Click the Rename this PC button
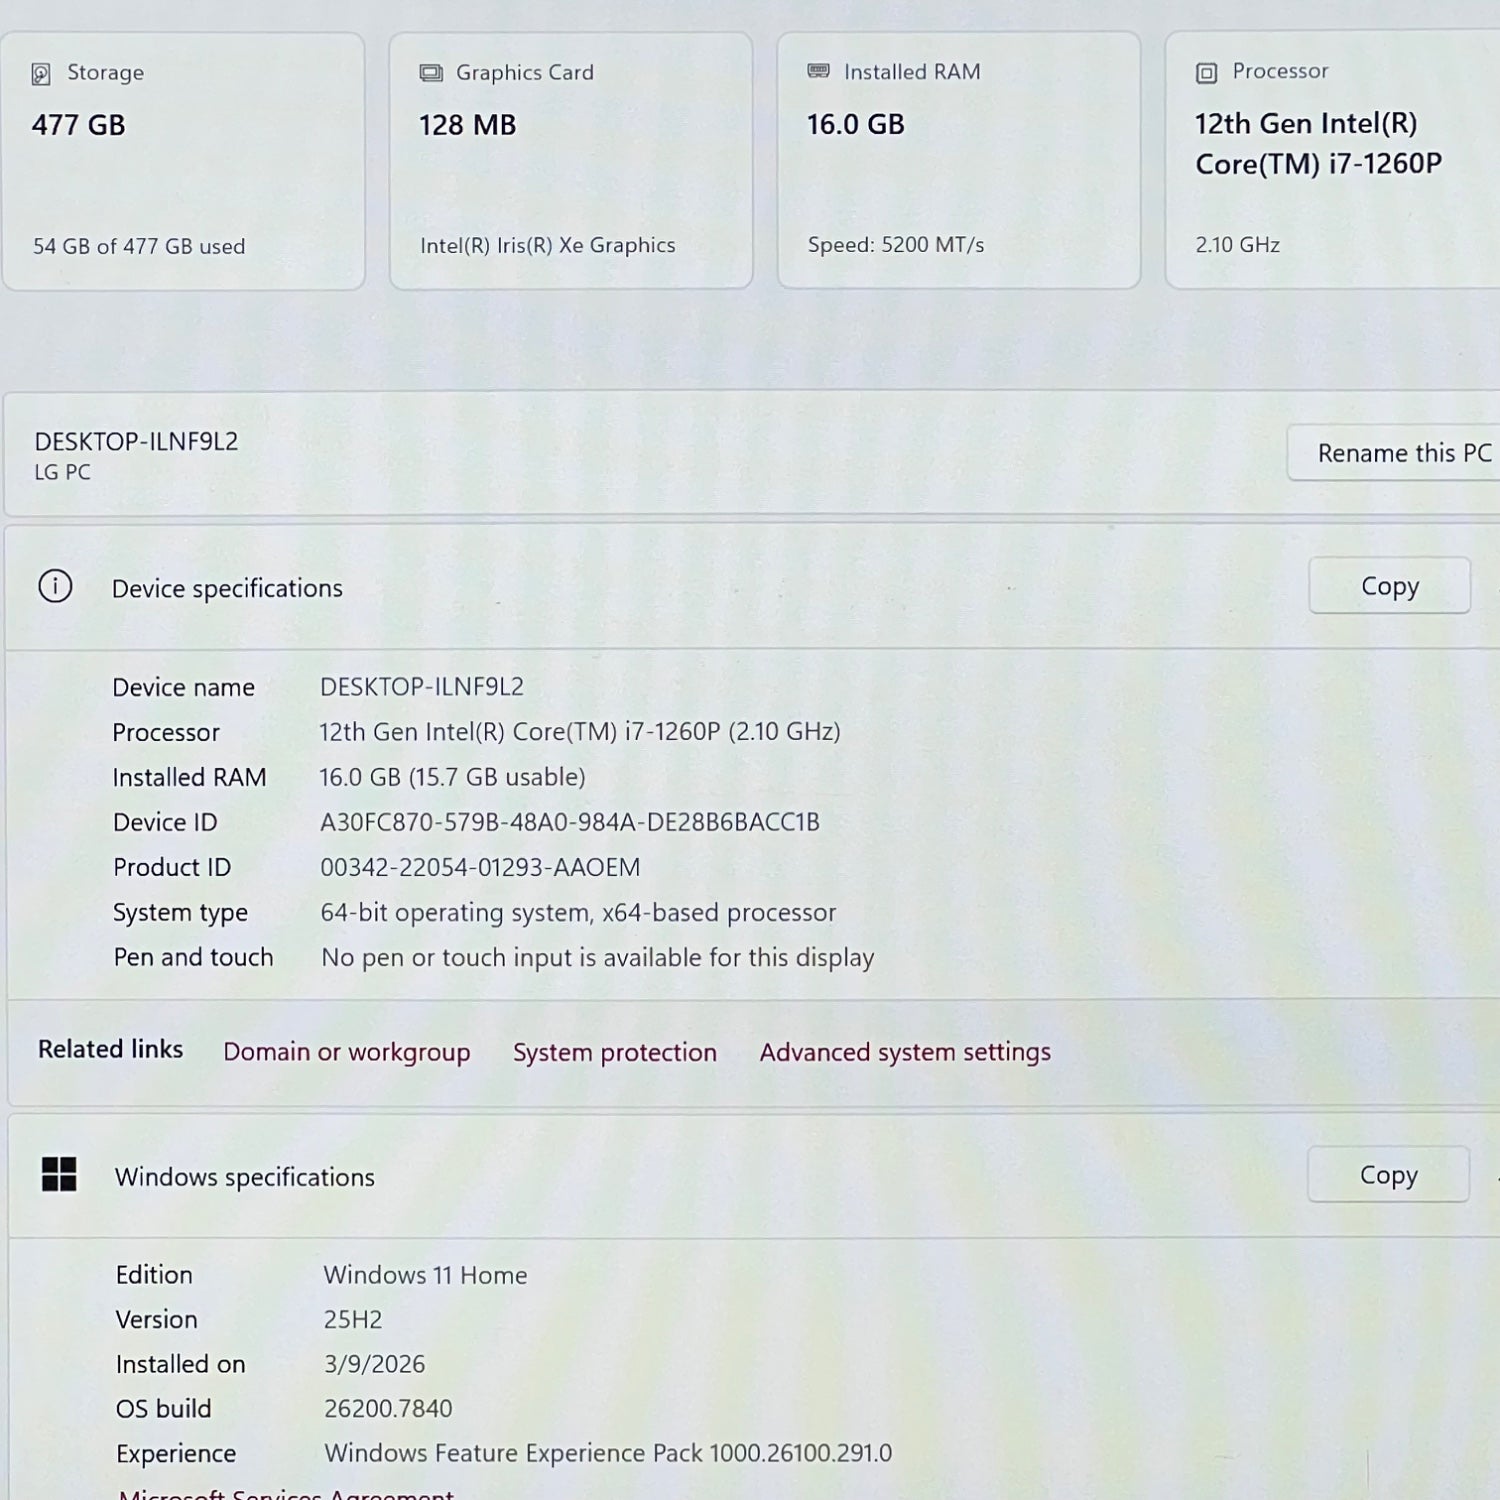Image resolution: width=1500 pixels, height=1500 pixels. (x=1400, y=453)
